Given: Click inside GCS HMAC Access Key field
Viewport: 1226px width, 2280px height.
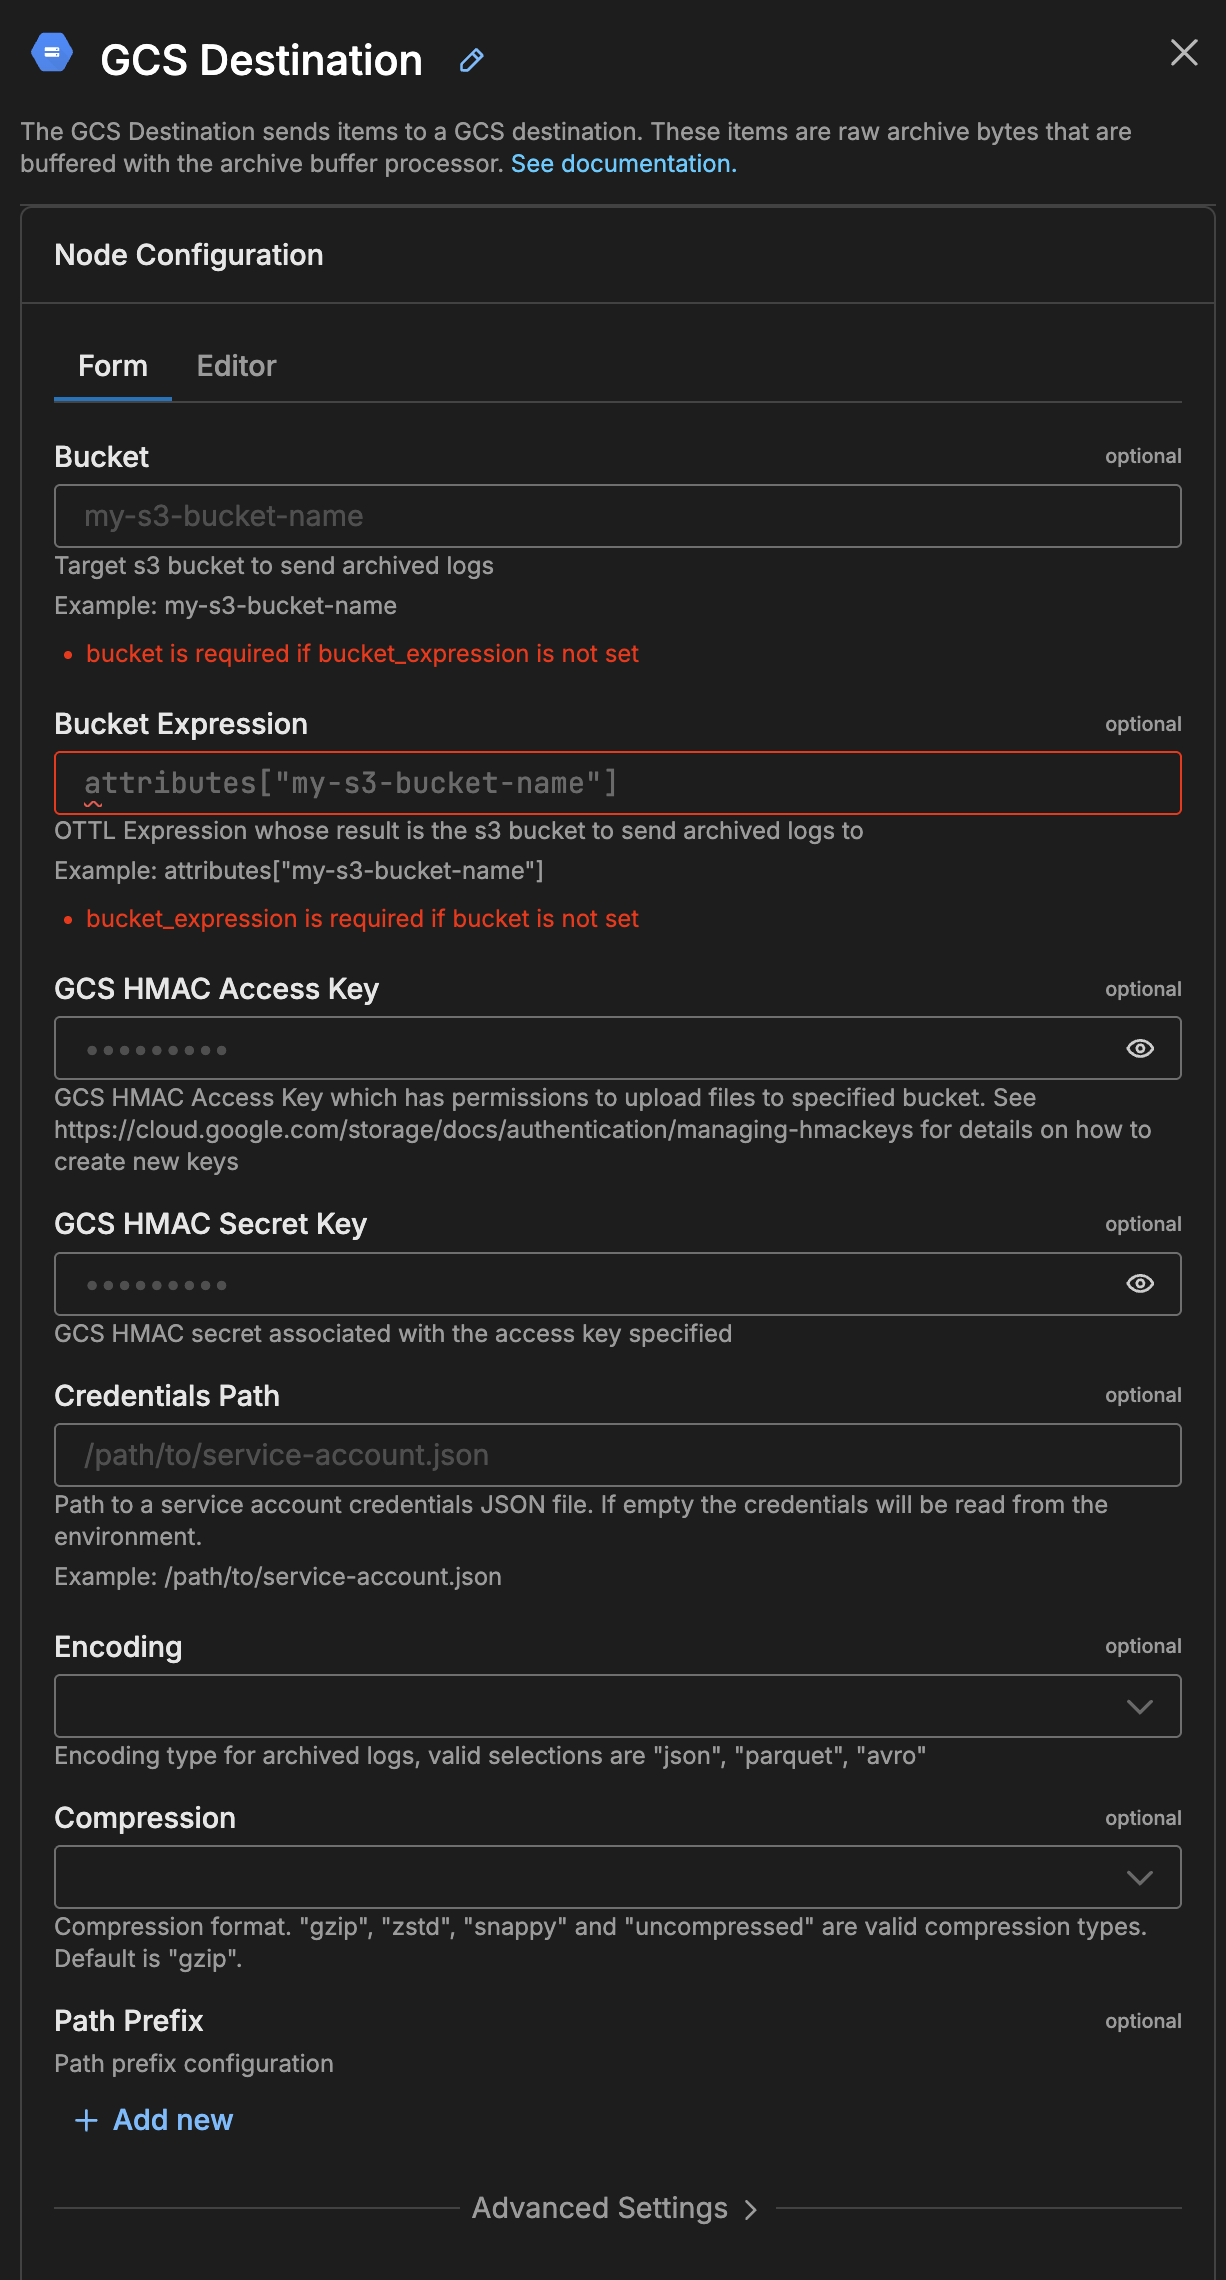Looking at the screenshot, I should coord(590,1048).
